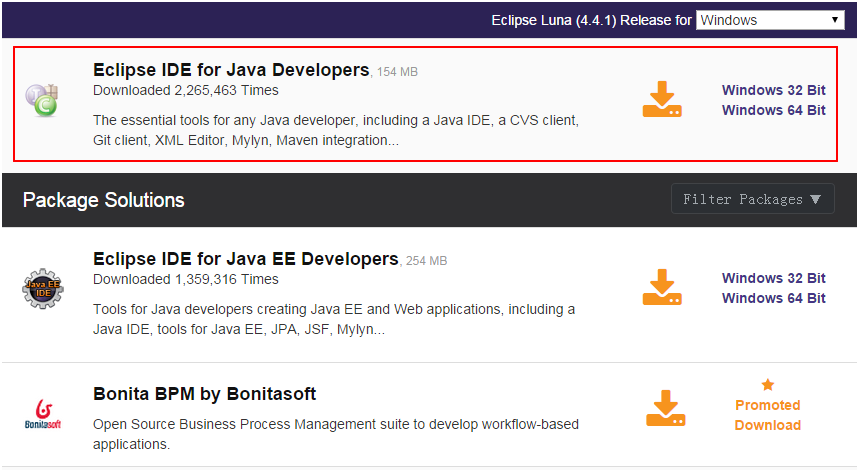Click the Bonitasoft logo icon
The image size is (859, 470).
(x=42, y=412)
